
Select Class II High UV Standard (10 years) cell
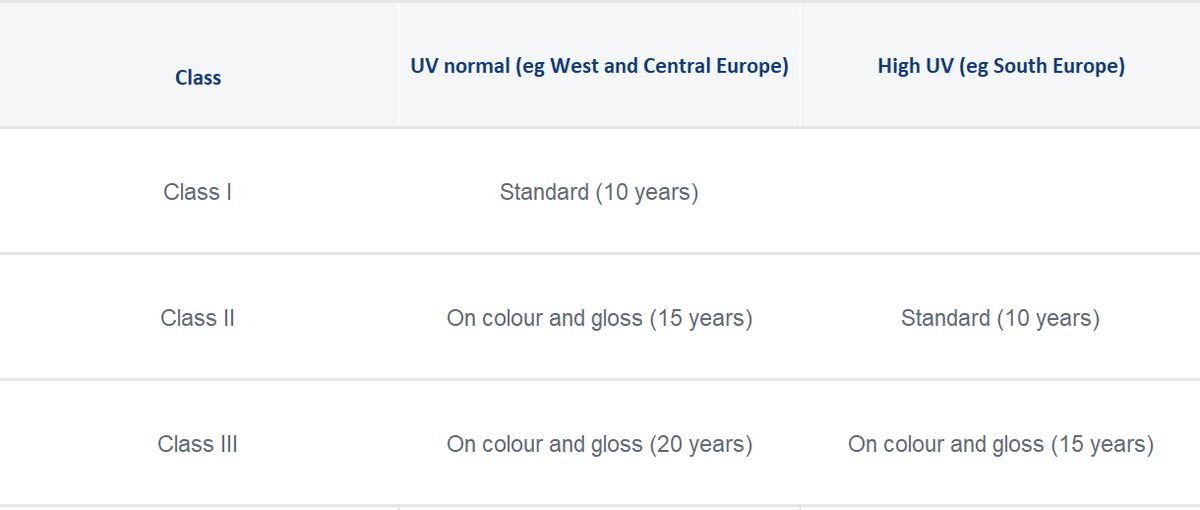(1000, 318)
